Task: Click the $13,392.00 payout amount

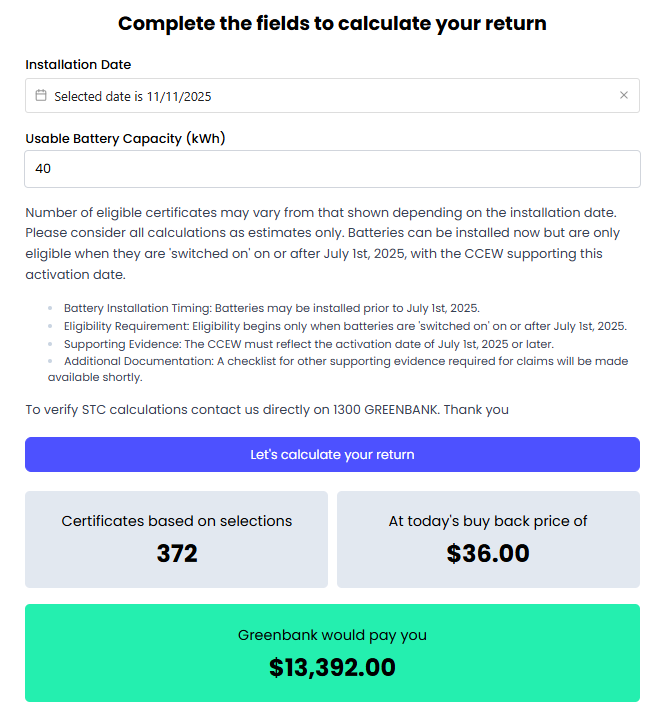Action: tap(332, 668)
